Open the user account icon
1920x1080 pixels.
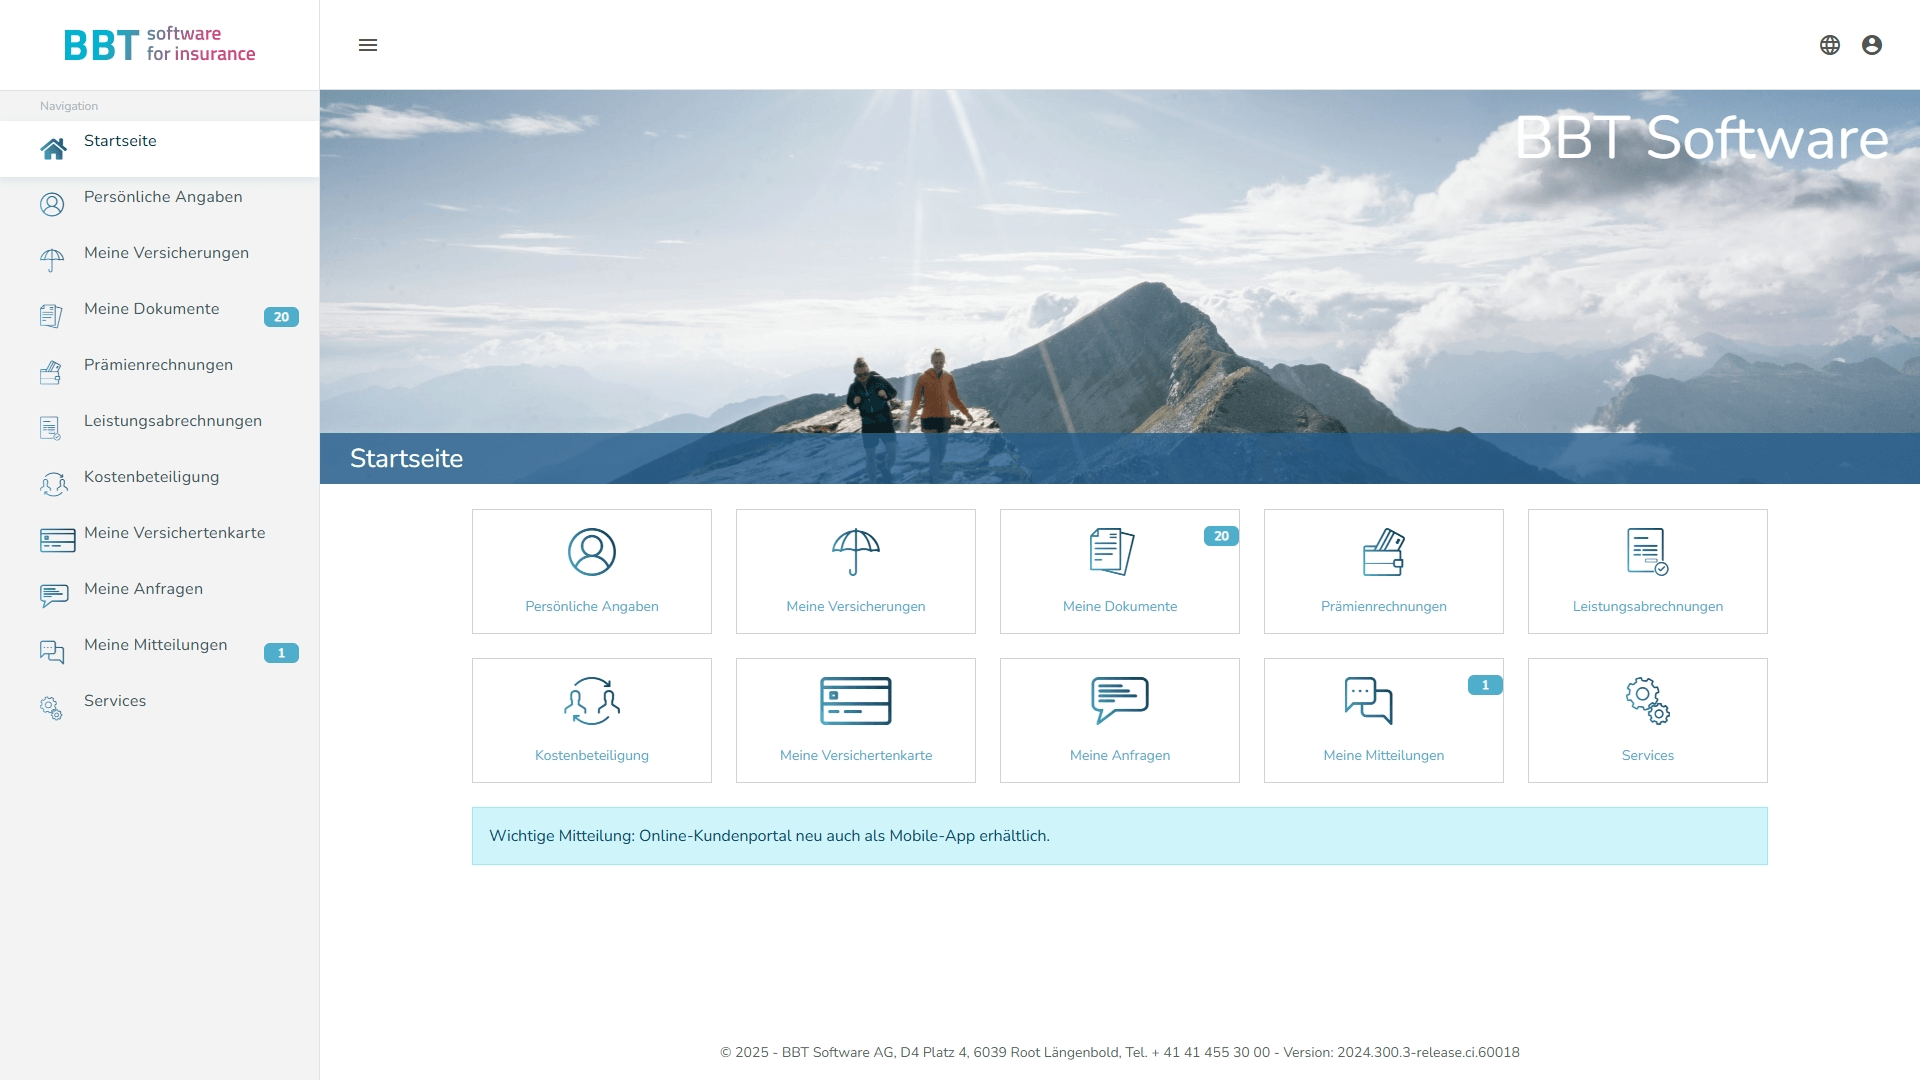click(1872, 45)
